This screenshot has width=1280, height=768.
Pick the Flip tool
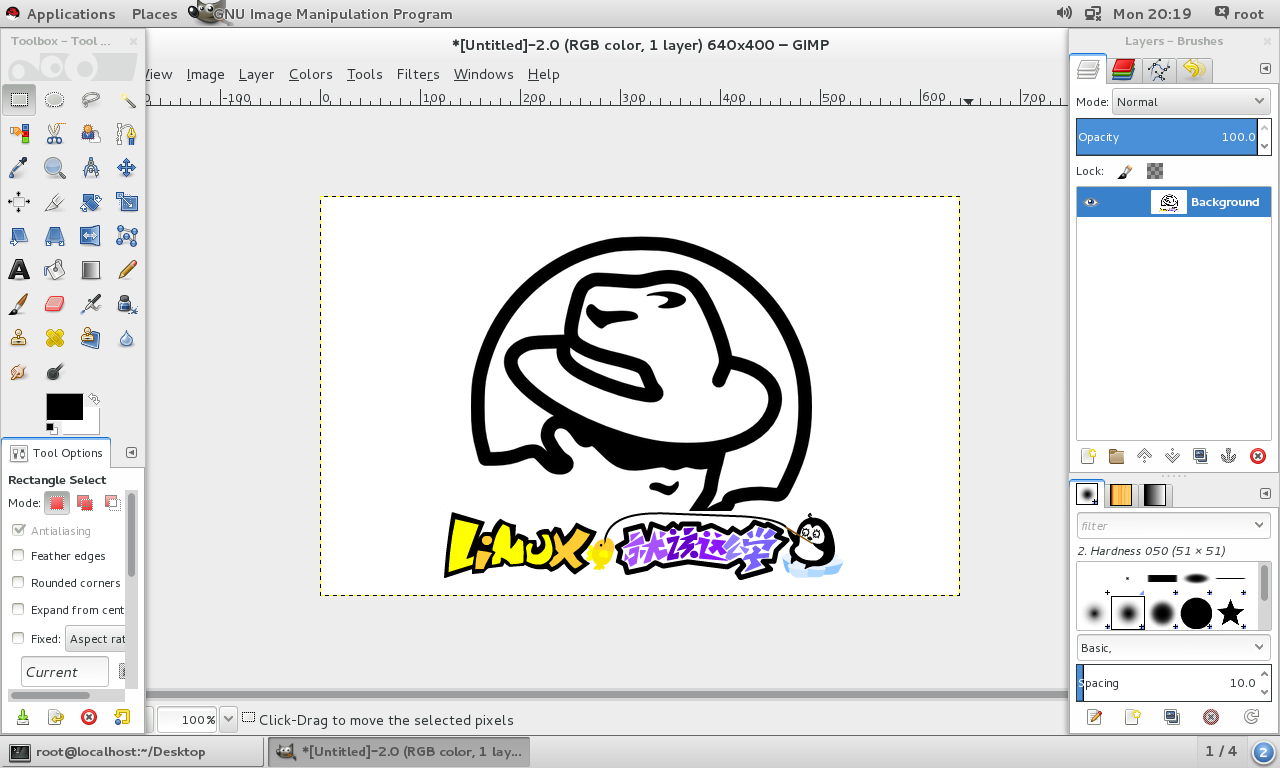click(91, 235)
